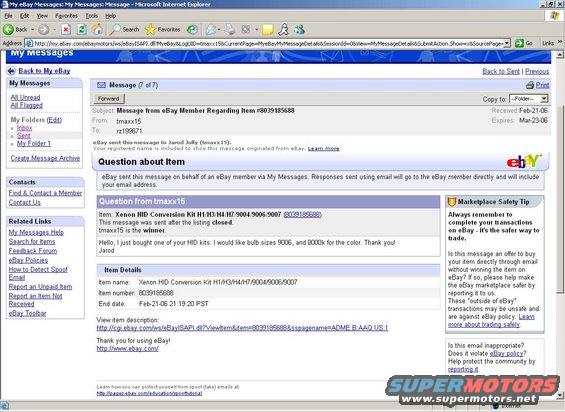The width and height of the screenshot is (565, 412).
Task: Click the Edit page toolbar icon
Action: tap(246, 30)
